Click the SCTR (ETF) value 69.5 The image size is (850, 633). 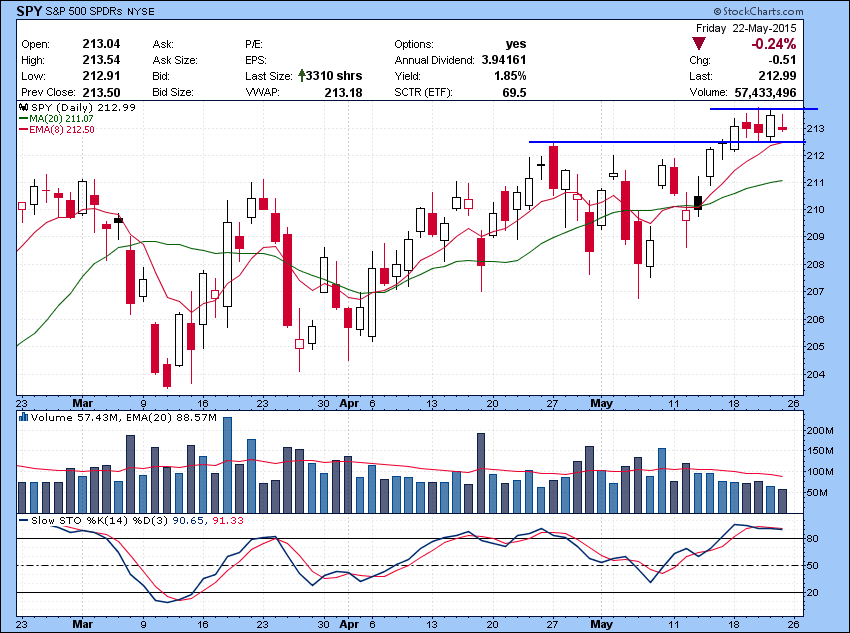click(514, 93)
